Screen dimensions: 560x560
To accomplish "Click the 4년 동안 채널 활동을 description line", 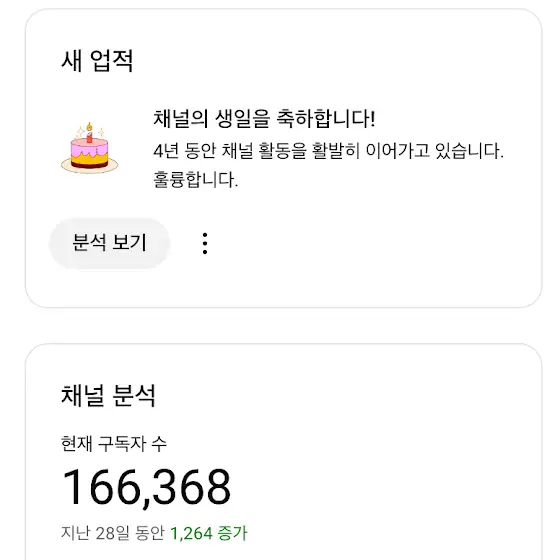I will 328,151.
